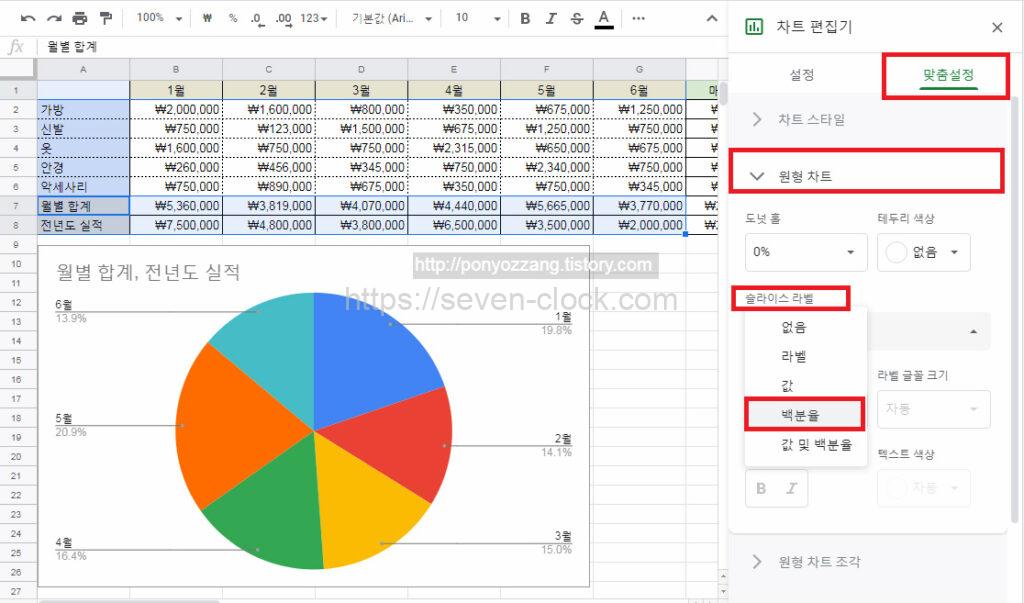Switch to the 설정 tab

click(x=801, y=75)
